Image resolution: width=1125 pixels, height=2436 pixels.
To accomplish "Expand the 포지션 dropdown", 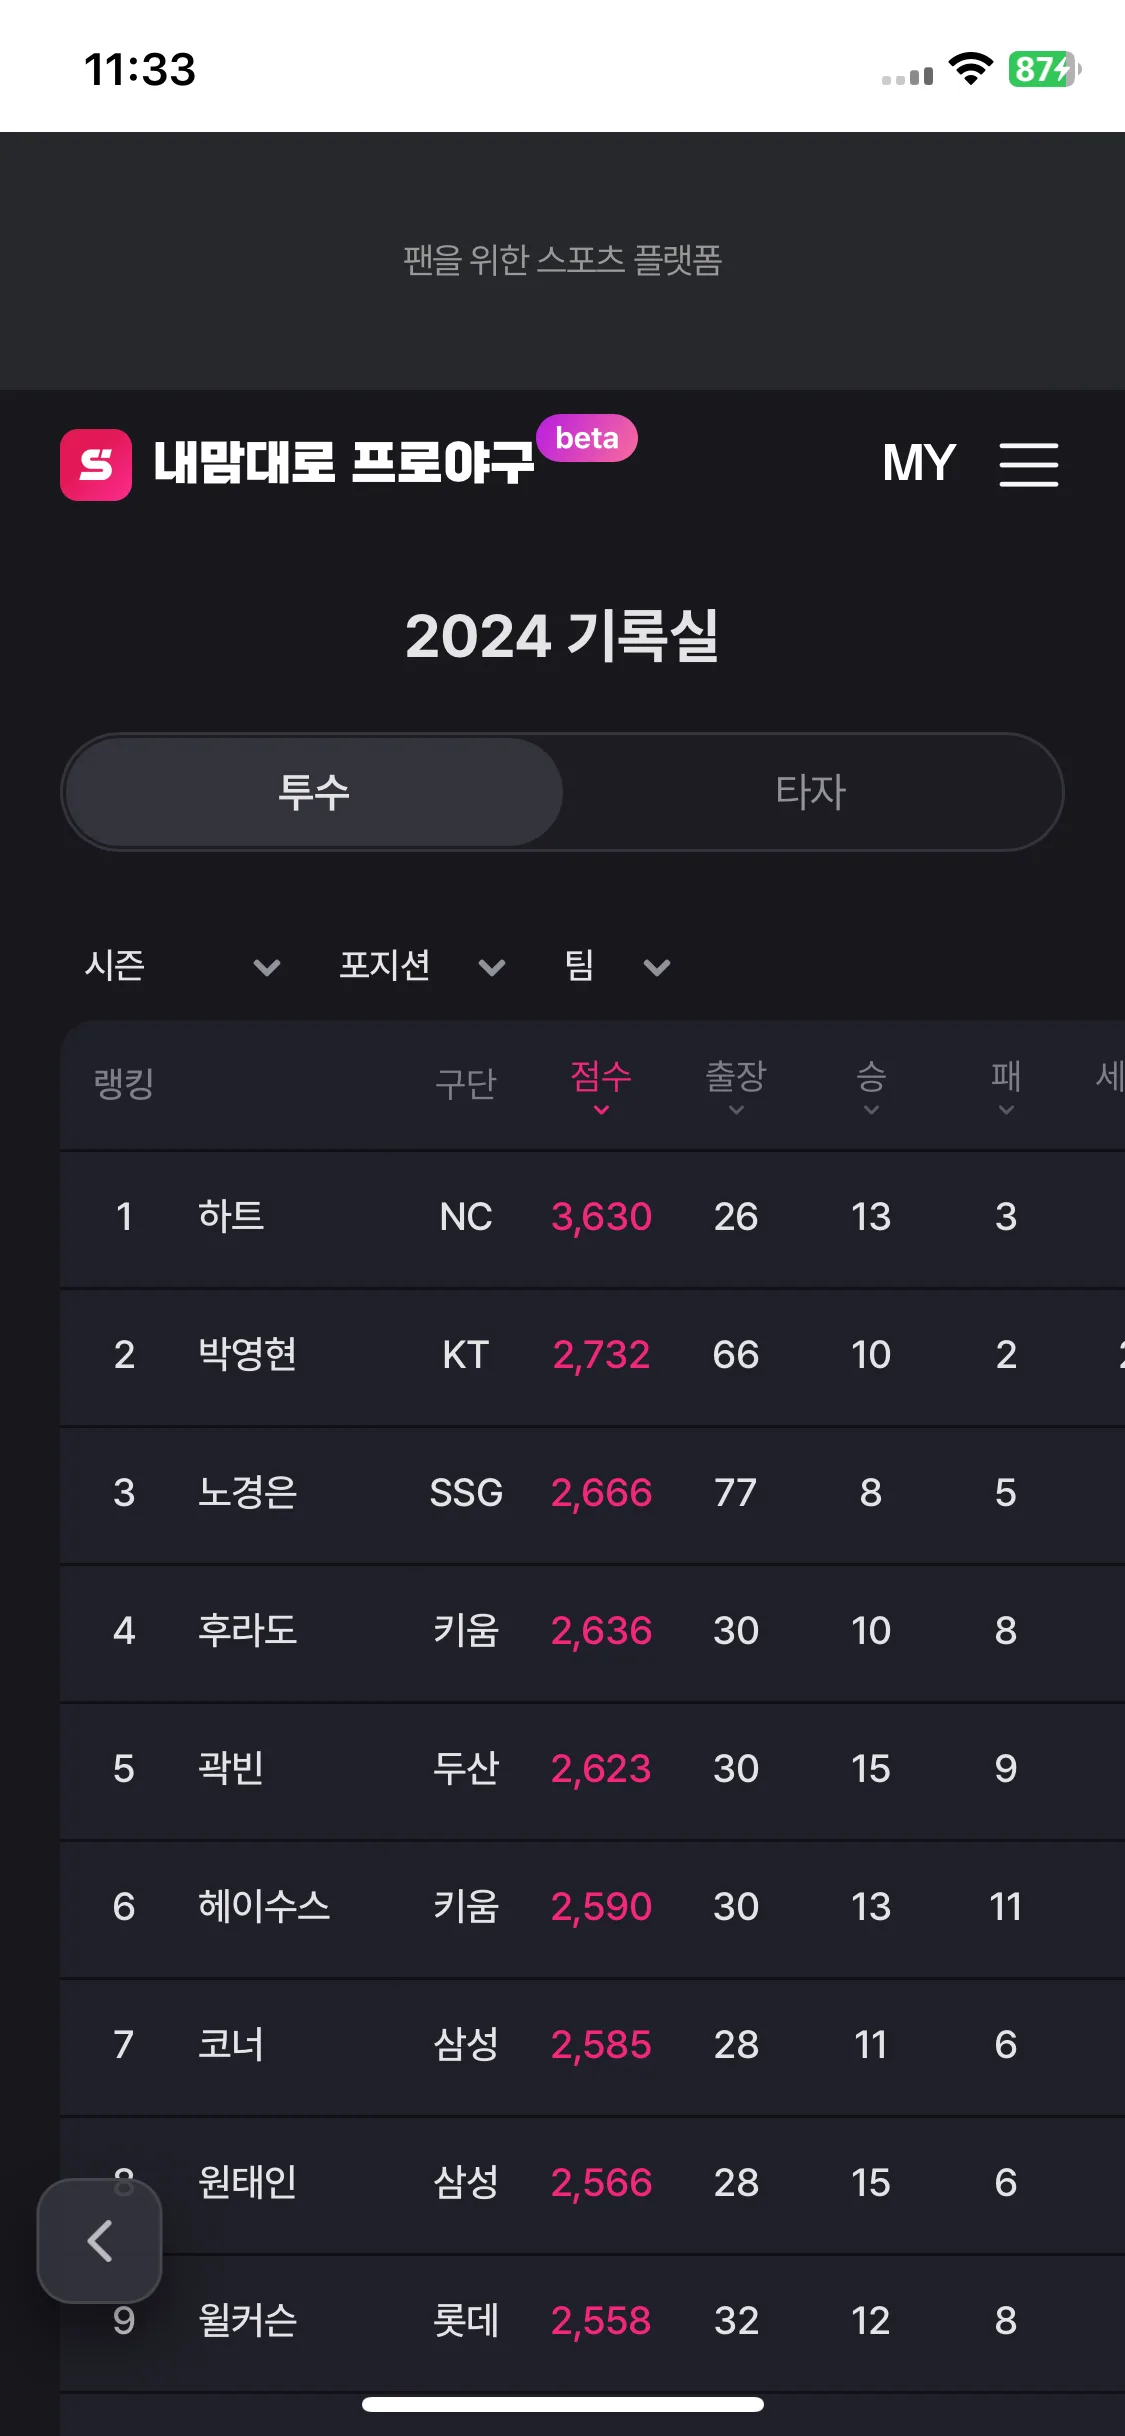I will coord(422,966).
